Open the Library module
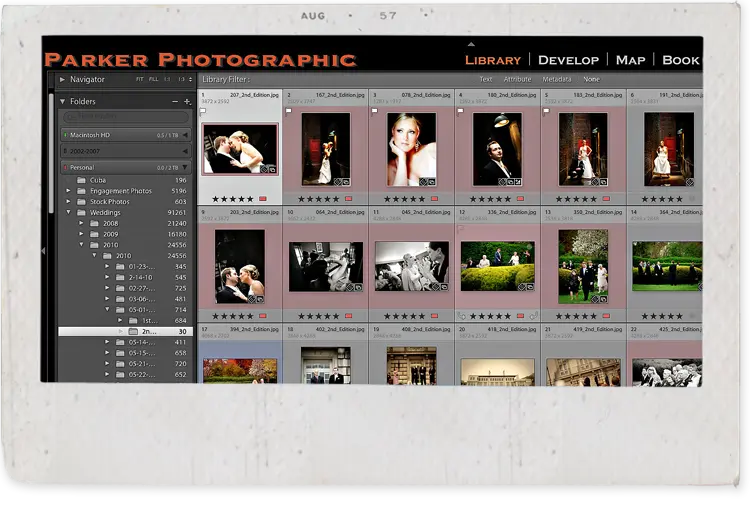 point(493,60)
